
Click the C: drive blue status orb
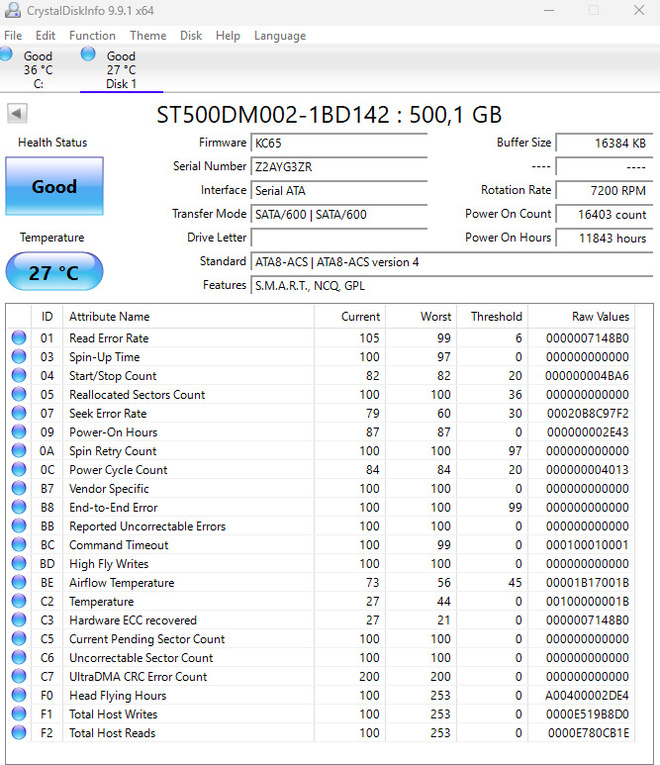(x=6, y=53)
